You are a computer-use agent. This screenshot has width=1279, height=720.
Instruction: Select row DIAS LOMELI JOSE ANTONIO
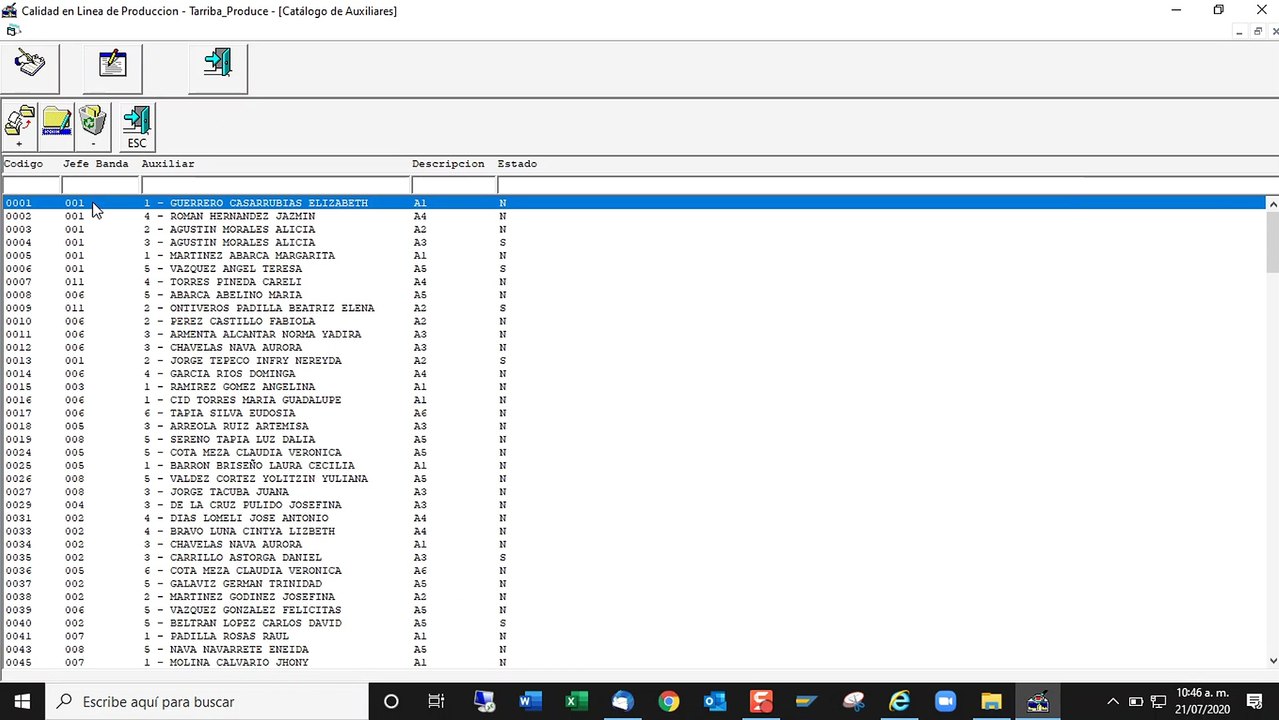634,518
